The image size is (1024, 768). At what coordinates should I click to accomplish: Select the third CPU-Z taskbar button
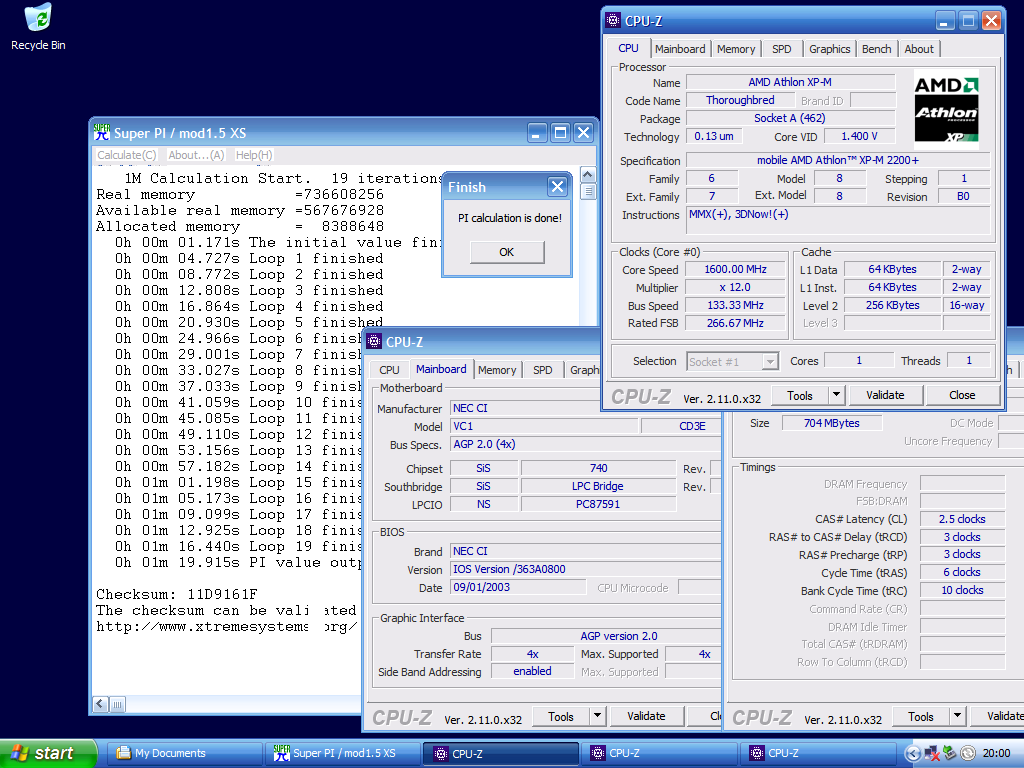819,753
